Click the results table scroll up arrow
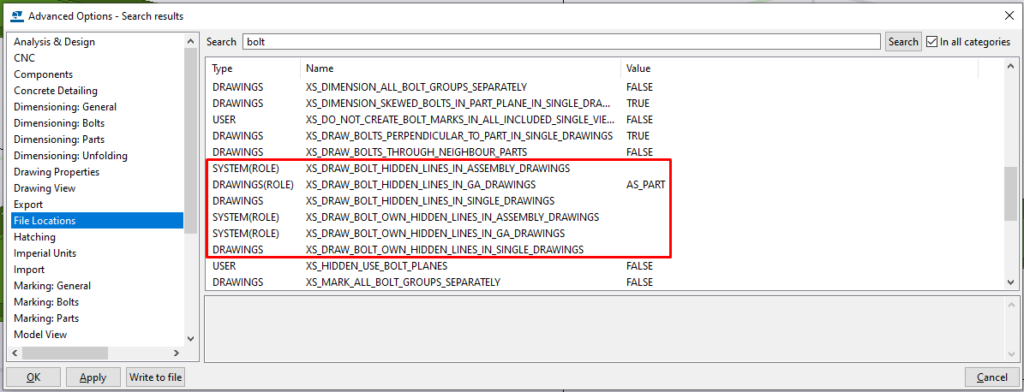Viewport: 1024px width, 392px height. click(x=1011, y=67)
